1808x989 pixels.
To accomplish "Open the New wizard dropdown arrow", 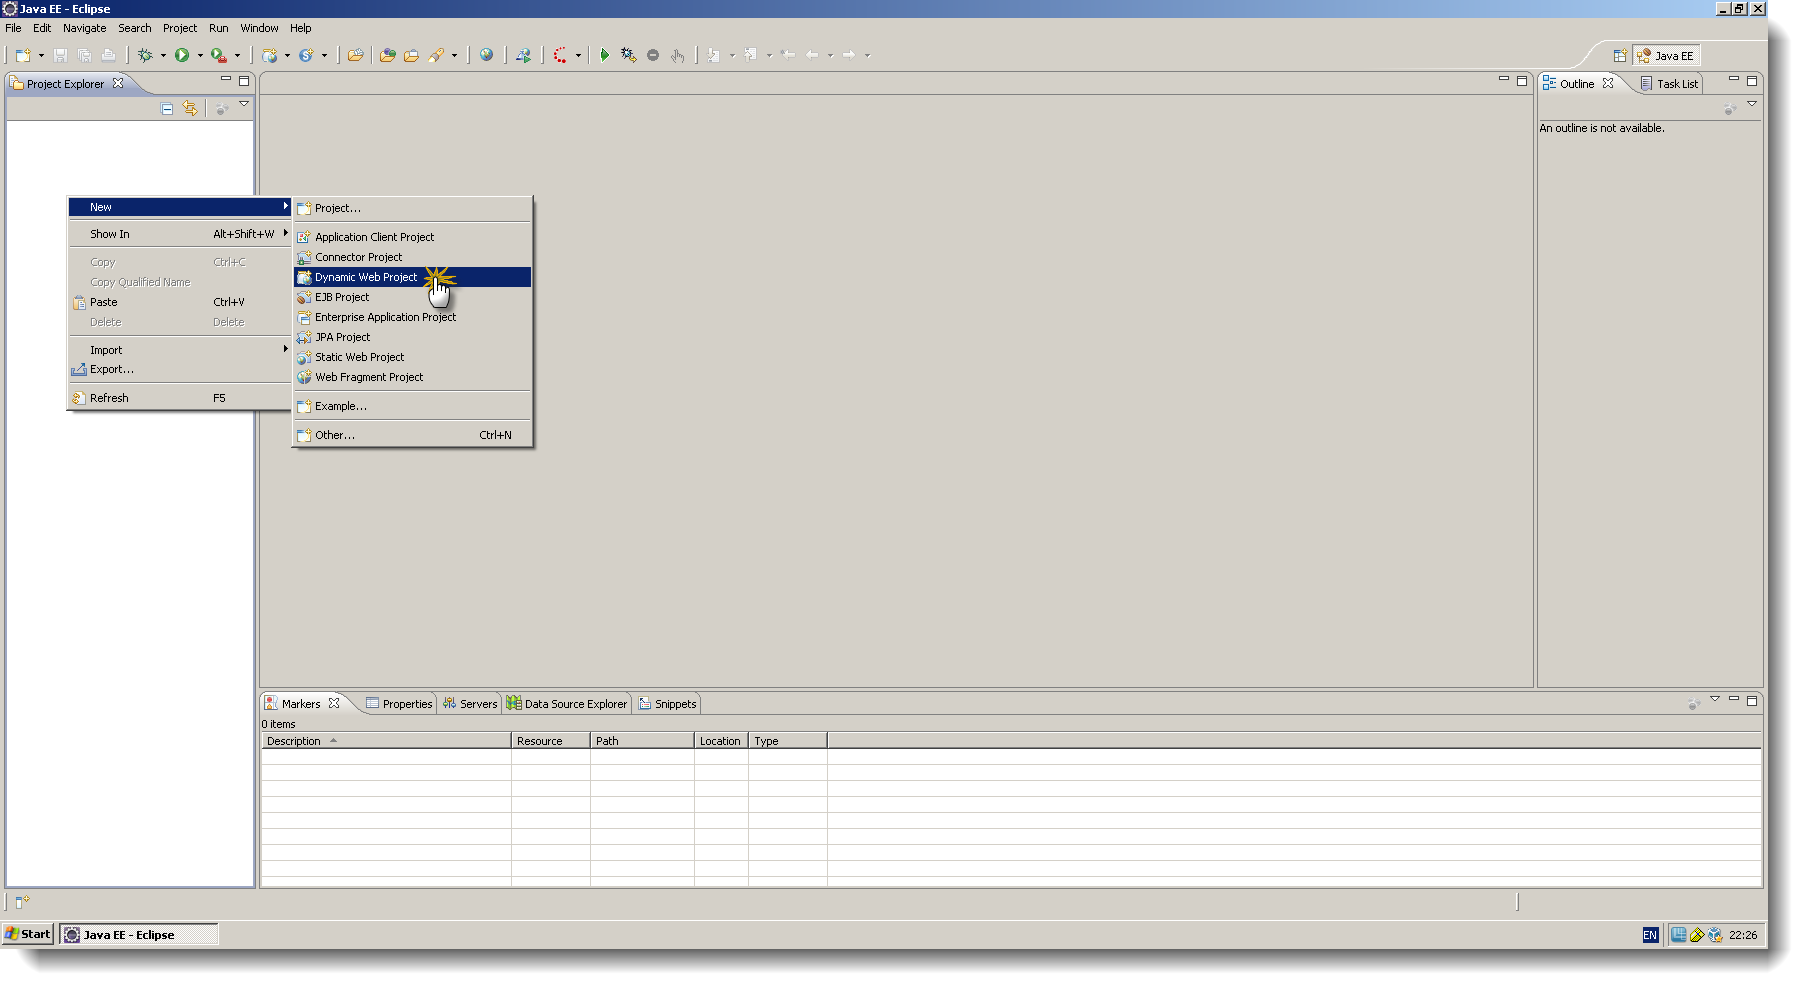I will pos(41,55).
